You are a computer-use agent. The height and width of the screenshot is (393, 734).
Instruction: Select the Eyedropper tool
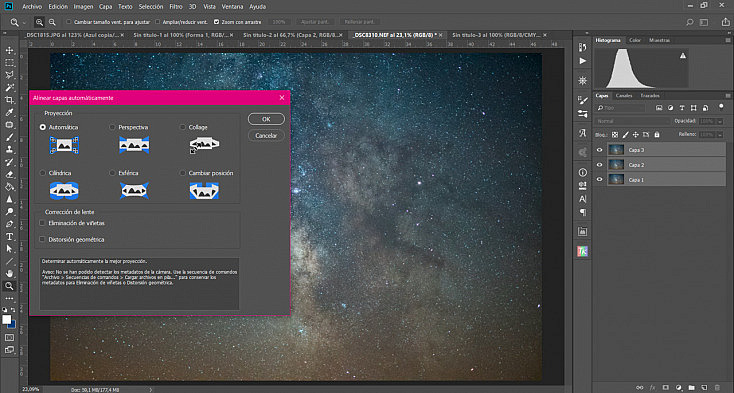[9, 112]
